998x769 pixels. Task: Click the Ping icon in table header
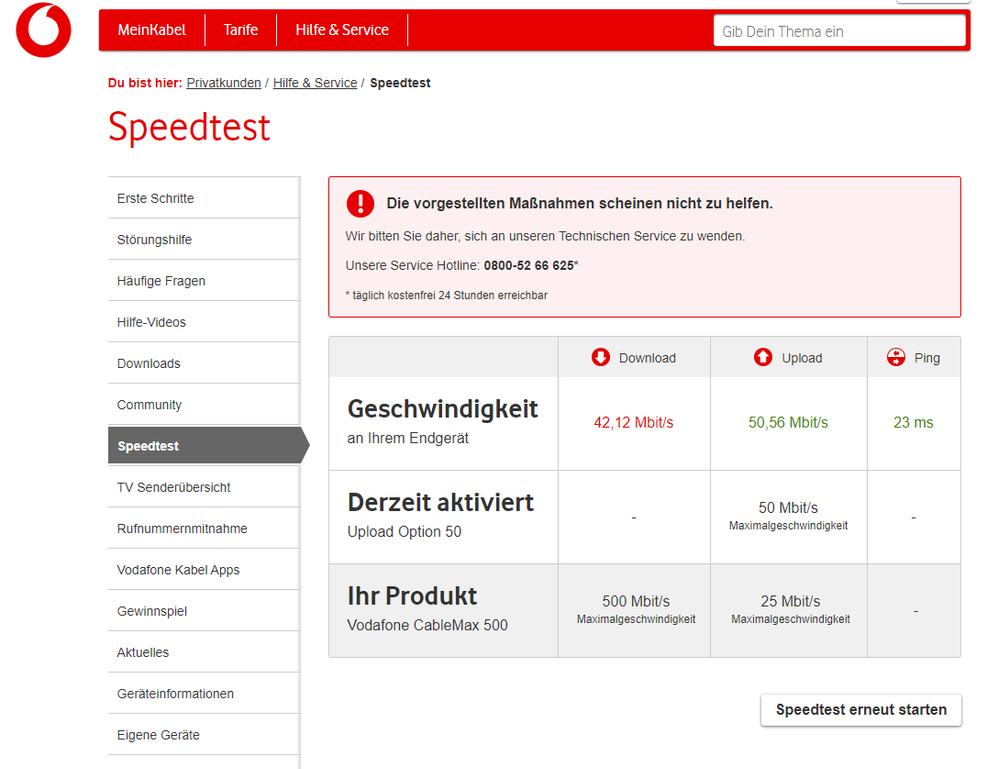tap(896, 357)
